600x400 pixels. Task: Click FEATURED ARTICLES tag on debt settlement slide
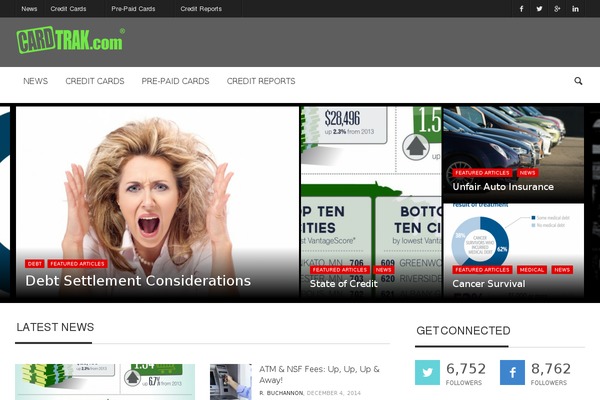[x=77, y=264]
